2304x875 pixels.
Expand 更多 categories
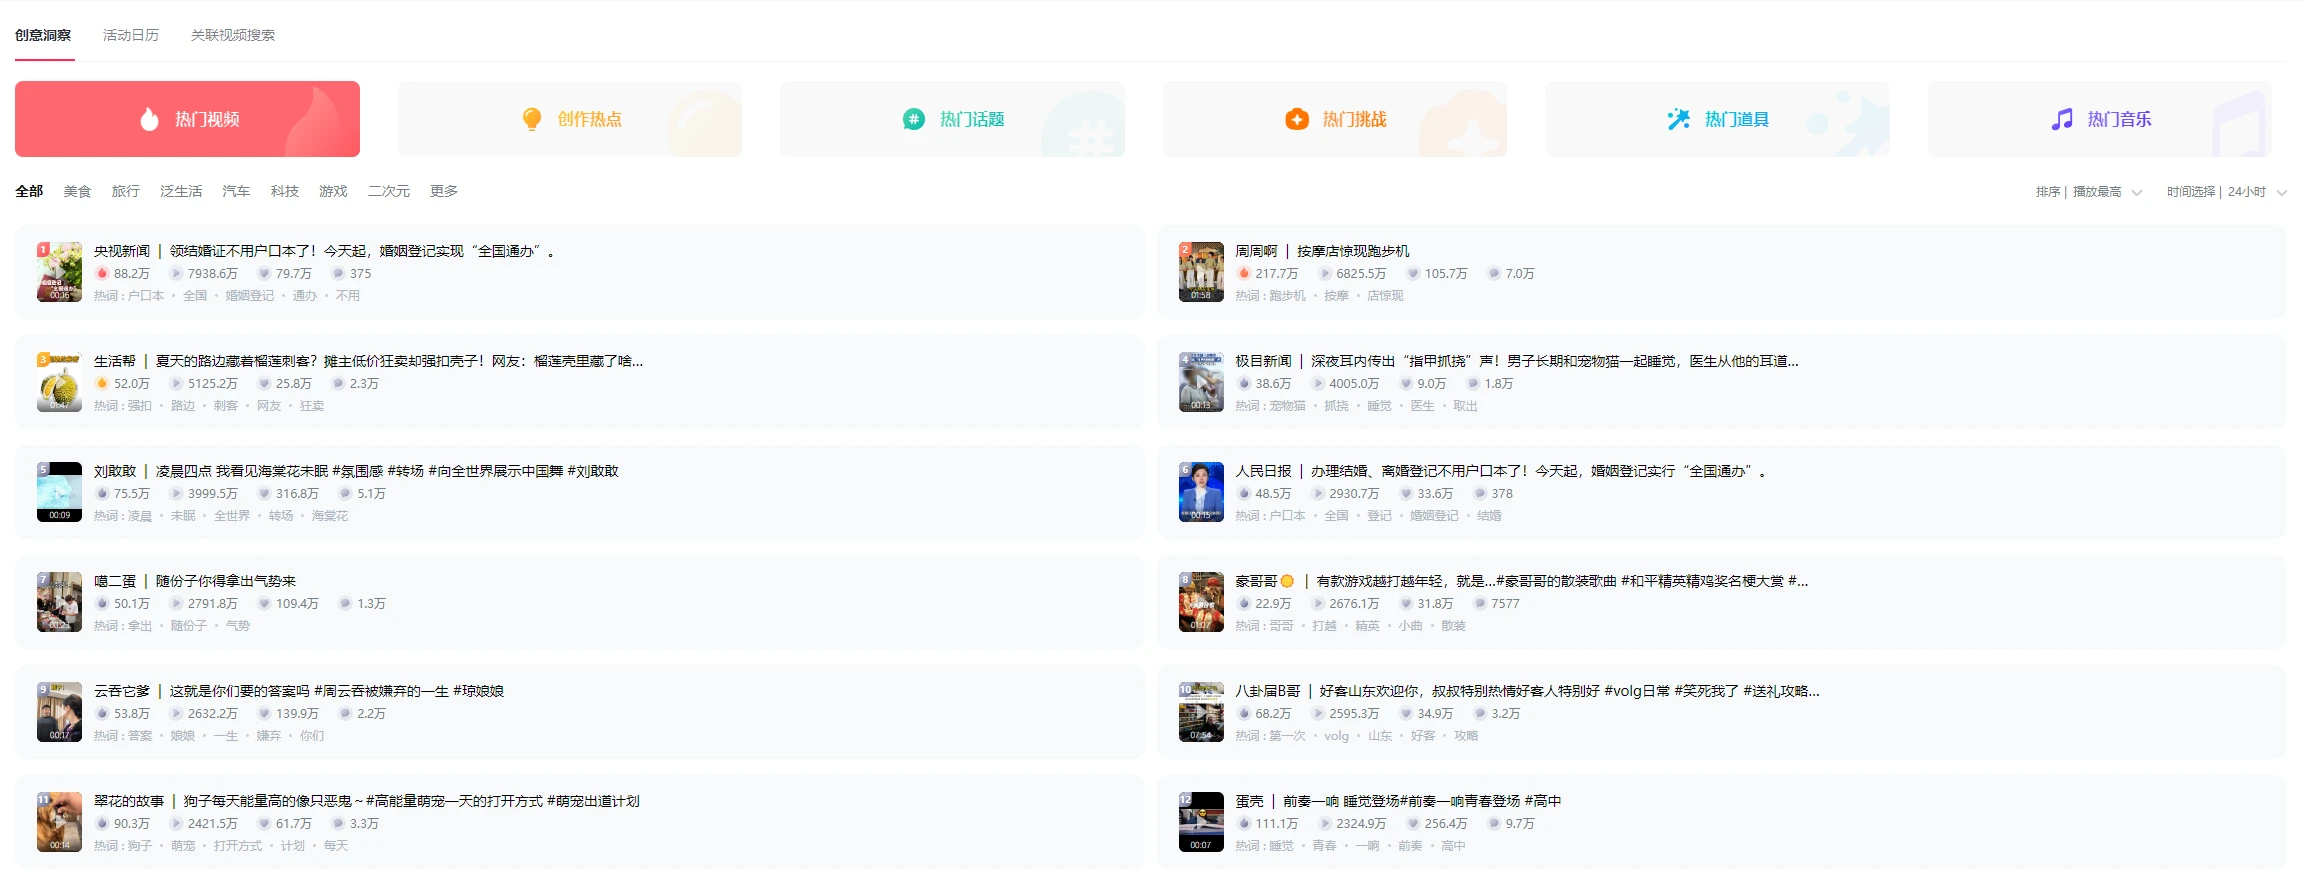[444, 191]
